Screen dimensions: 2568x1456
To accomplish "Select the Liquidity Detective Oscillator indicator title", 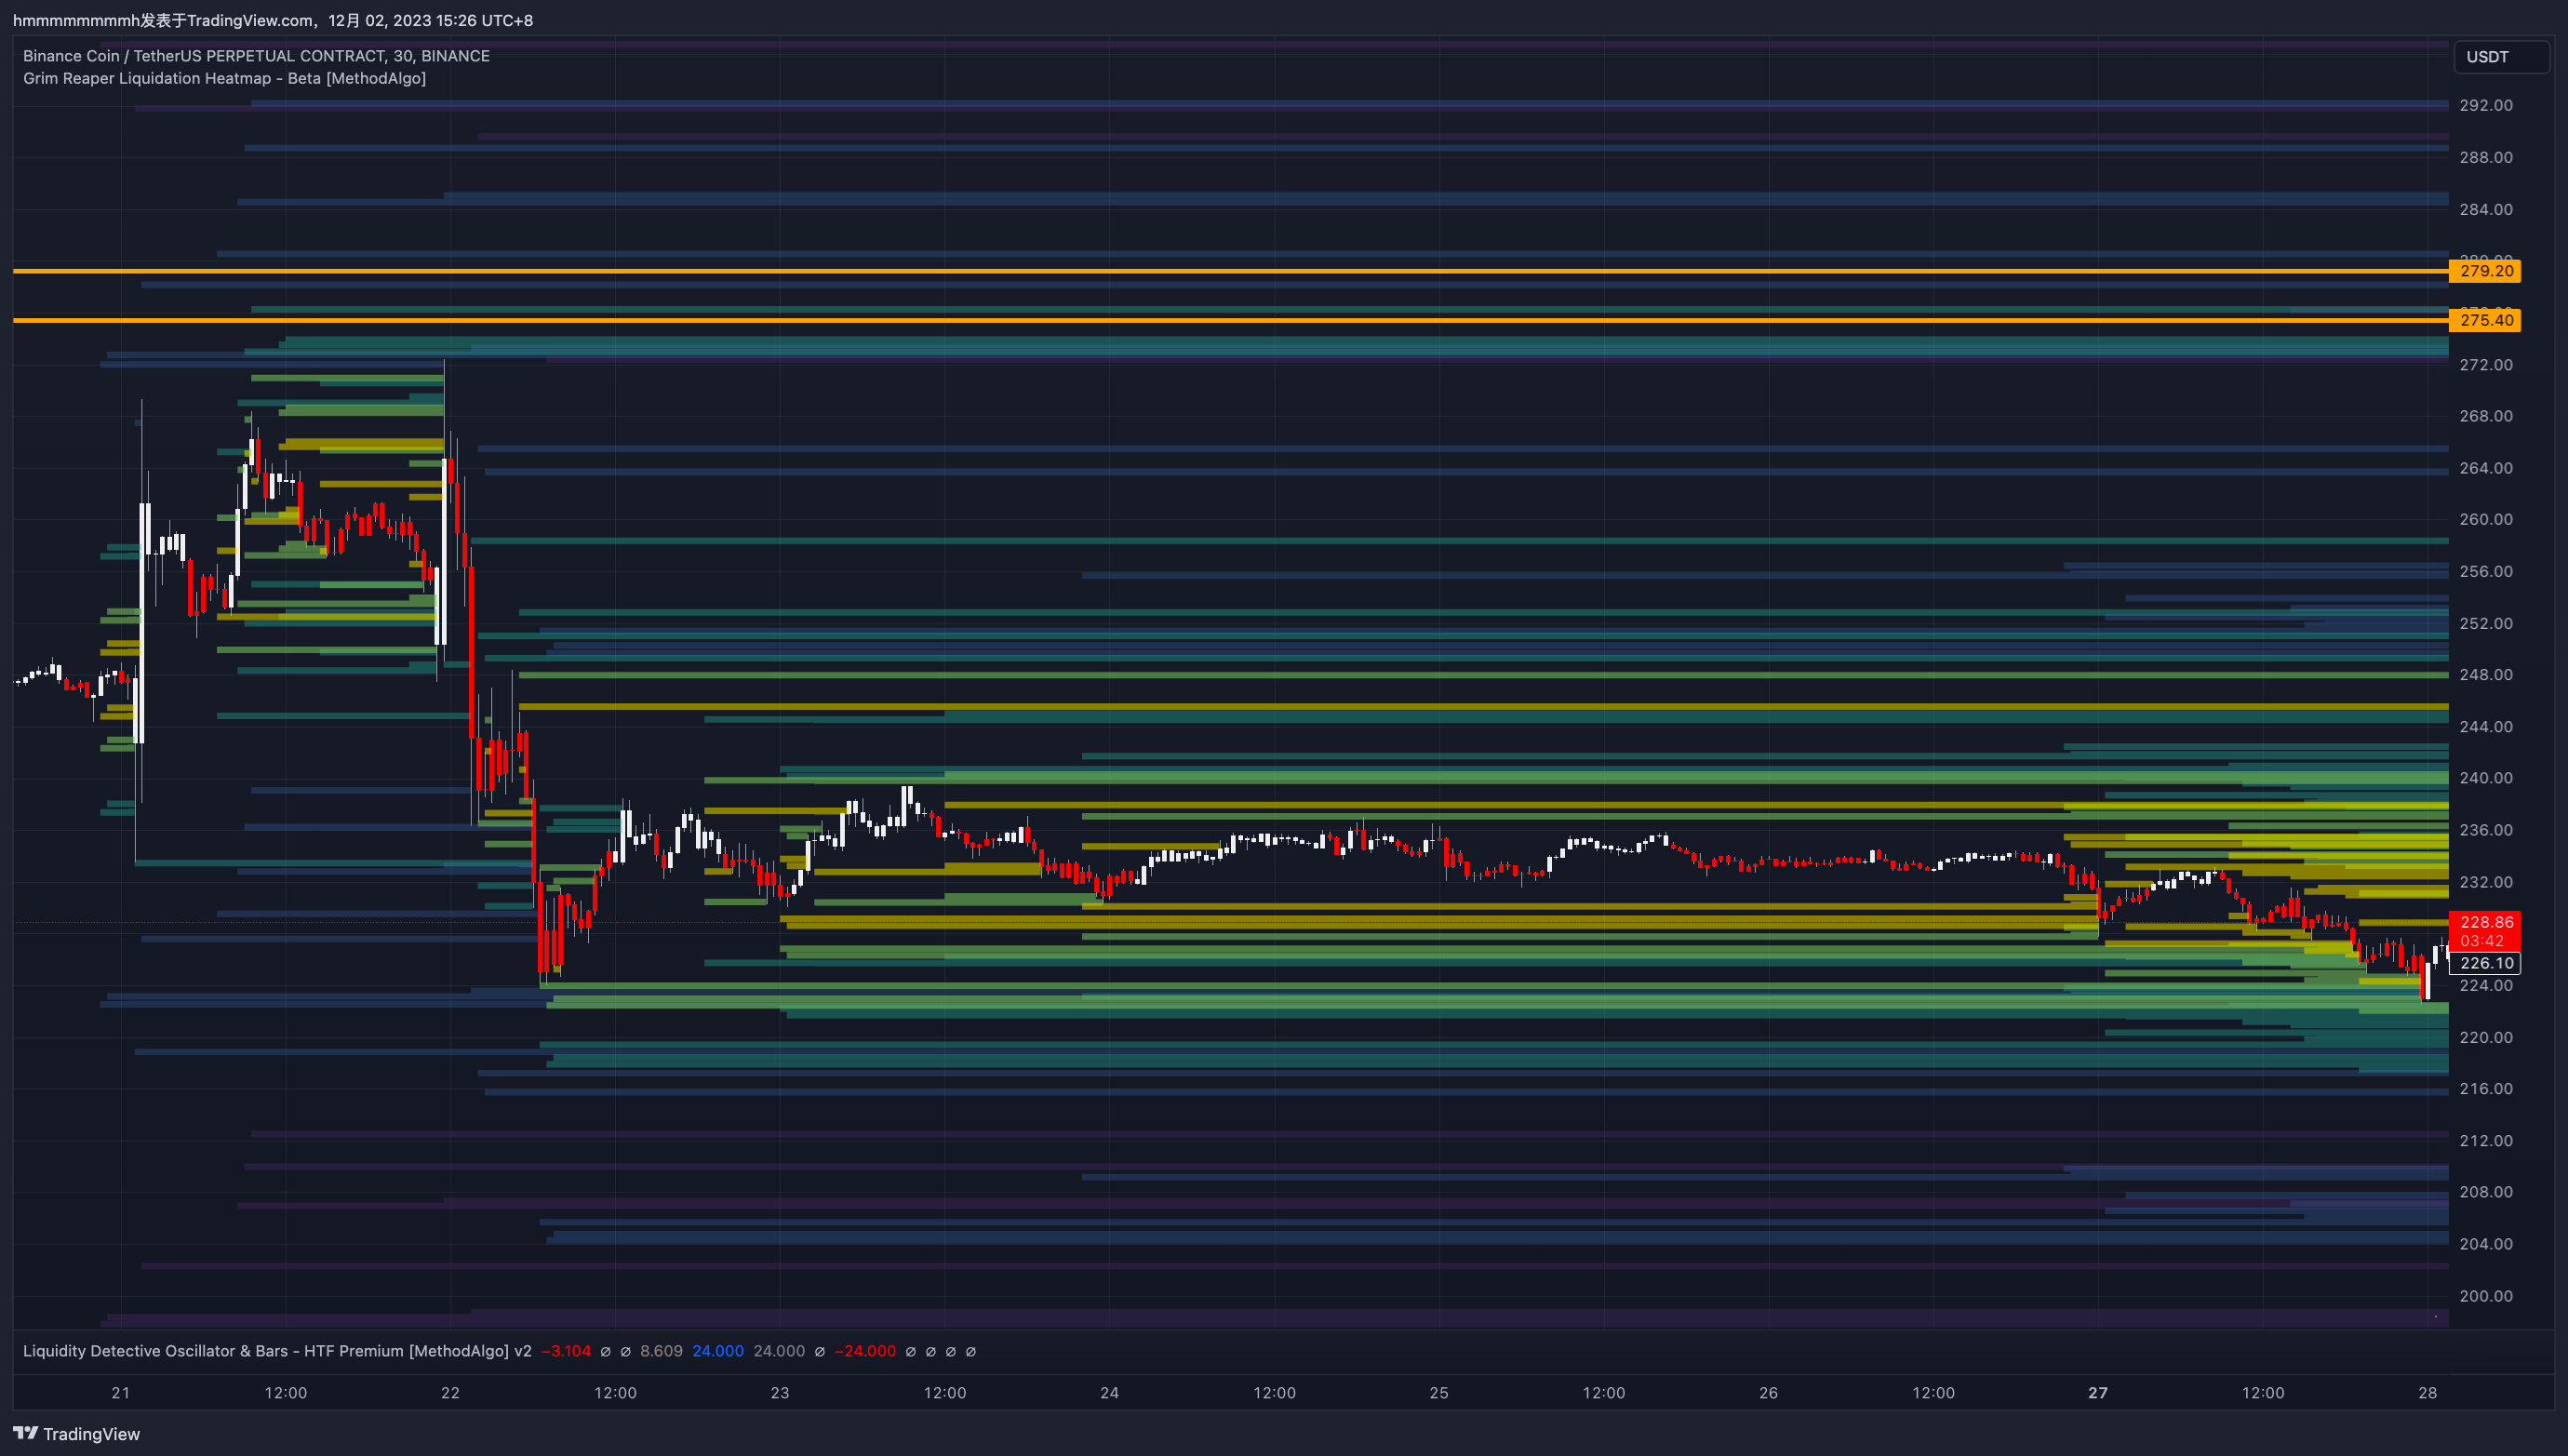I will 277,1351.
